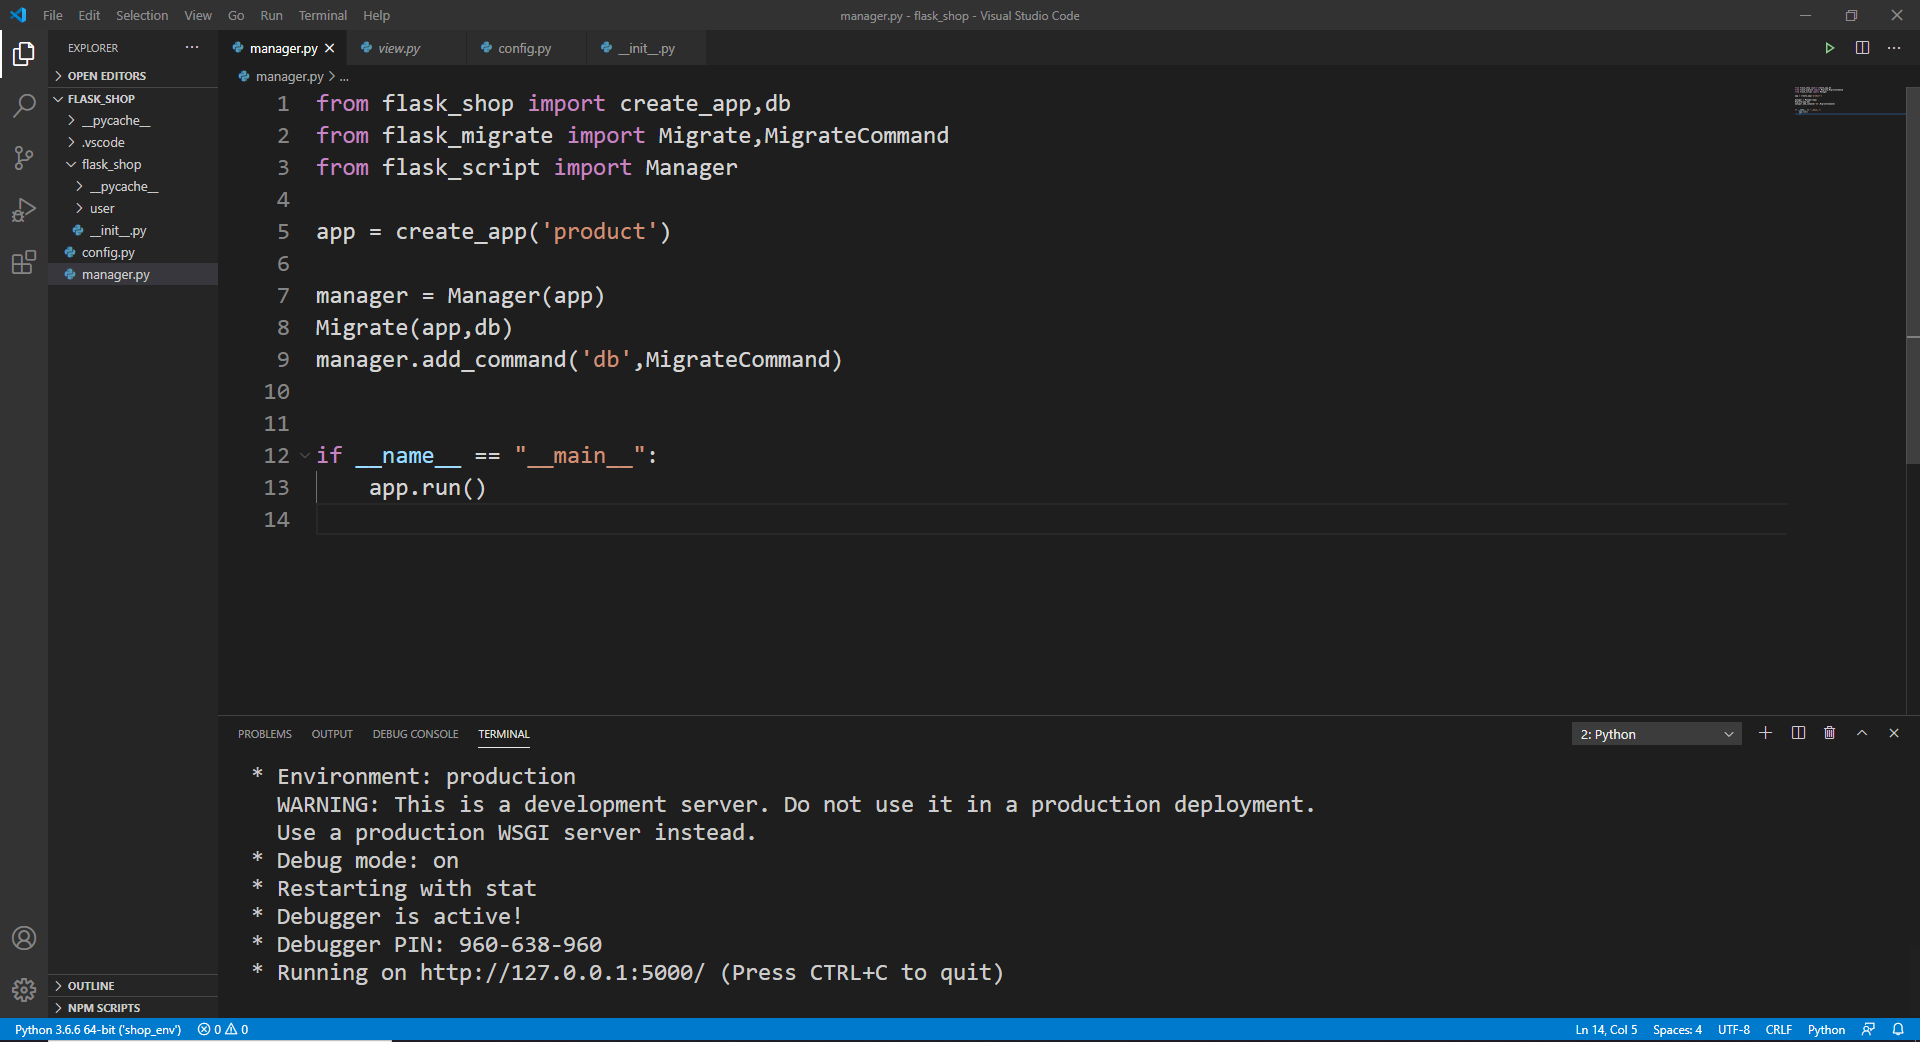Open the Source Control view

click(x=24, y=157)
